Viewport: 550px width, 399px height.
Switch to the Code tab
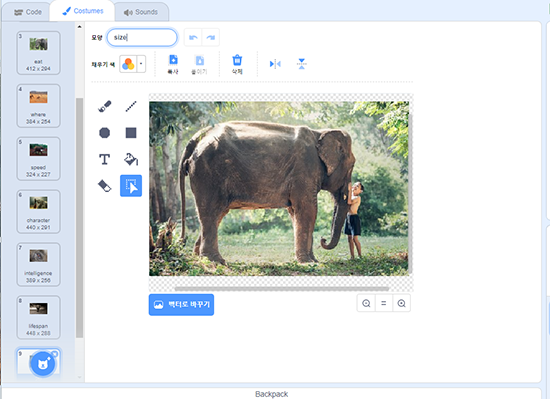pyautogui.click(x=27, y=12)
